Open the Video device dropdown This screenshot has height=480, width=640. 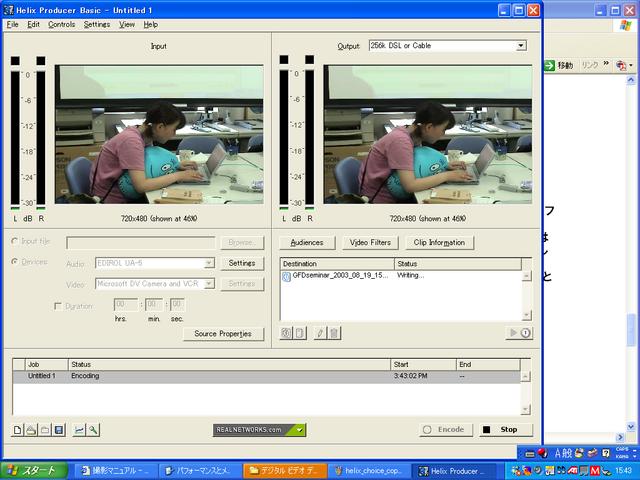click(209, 283)
